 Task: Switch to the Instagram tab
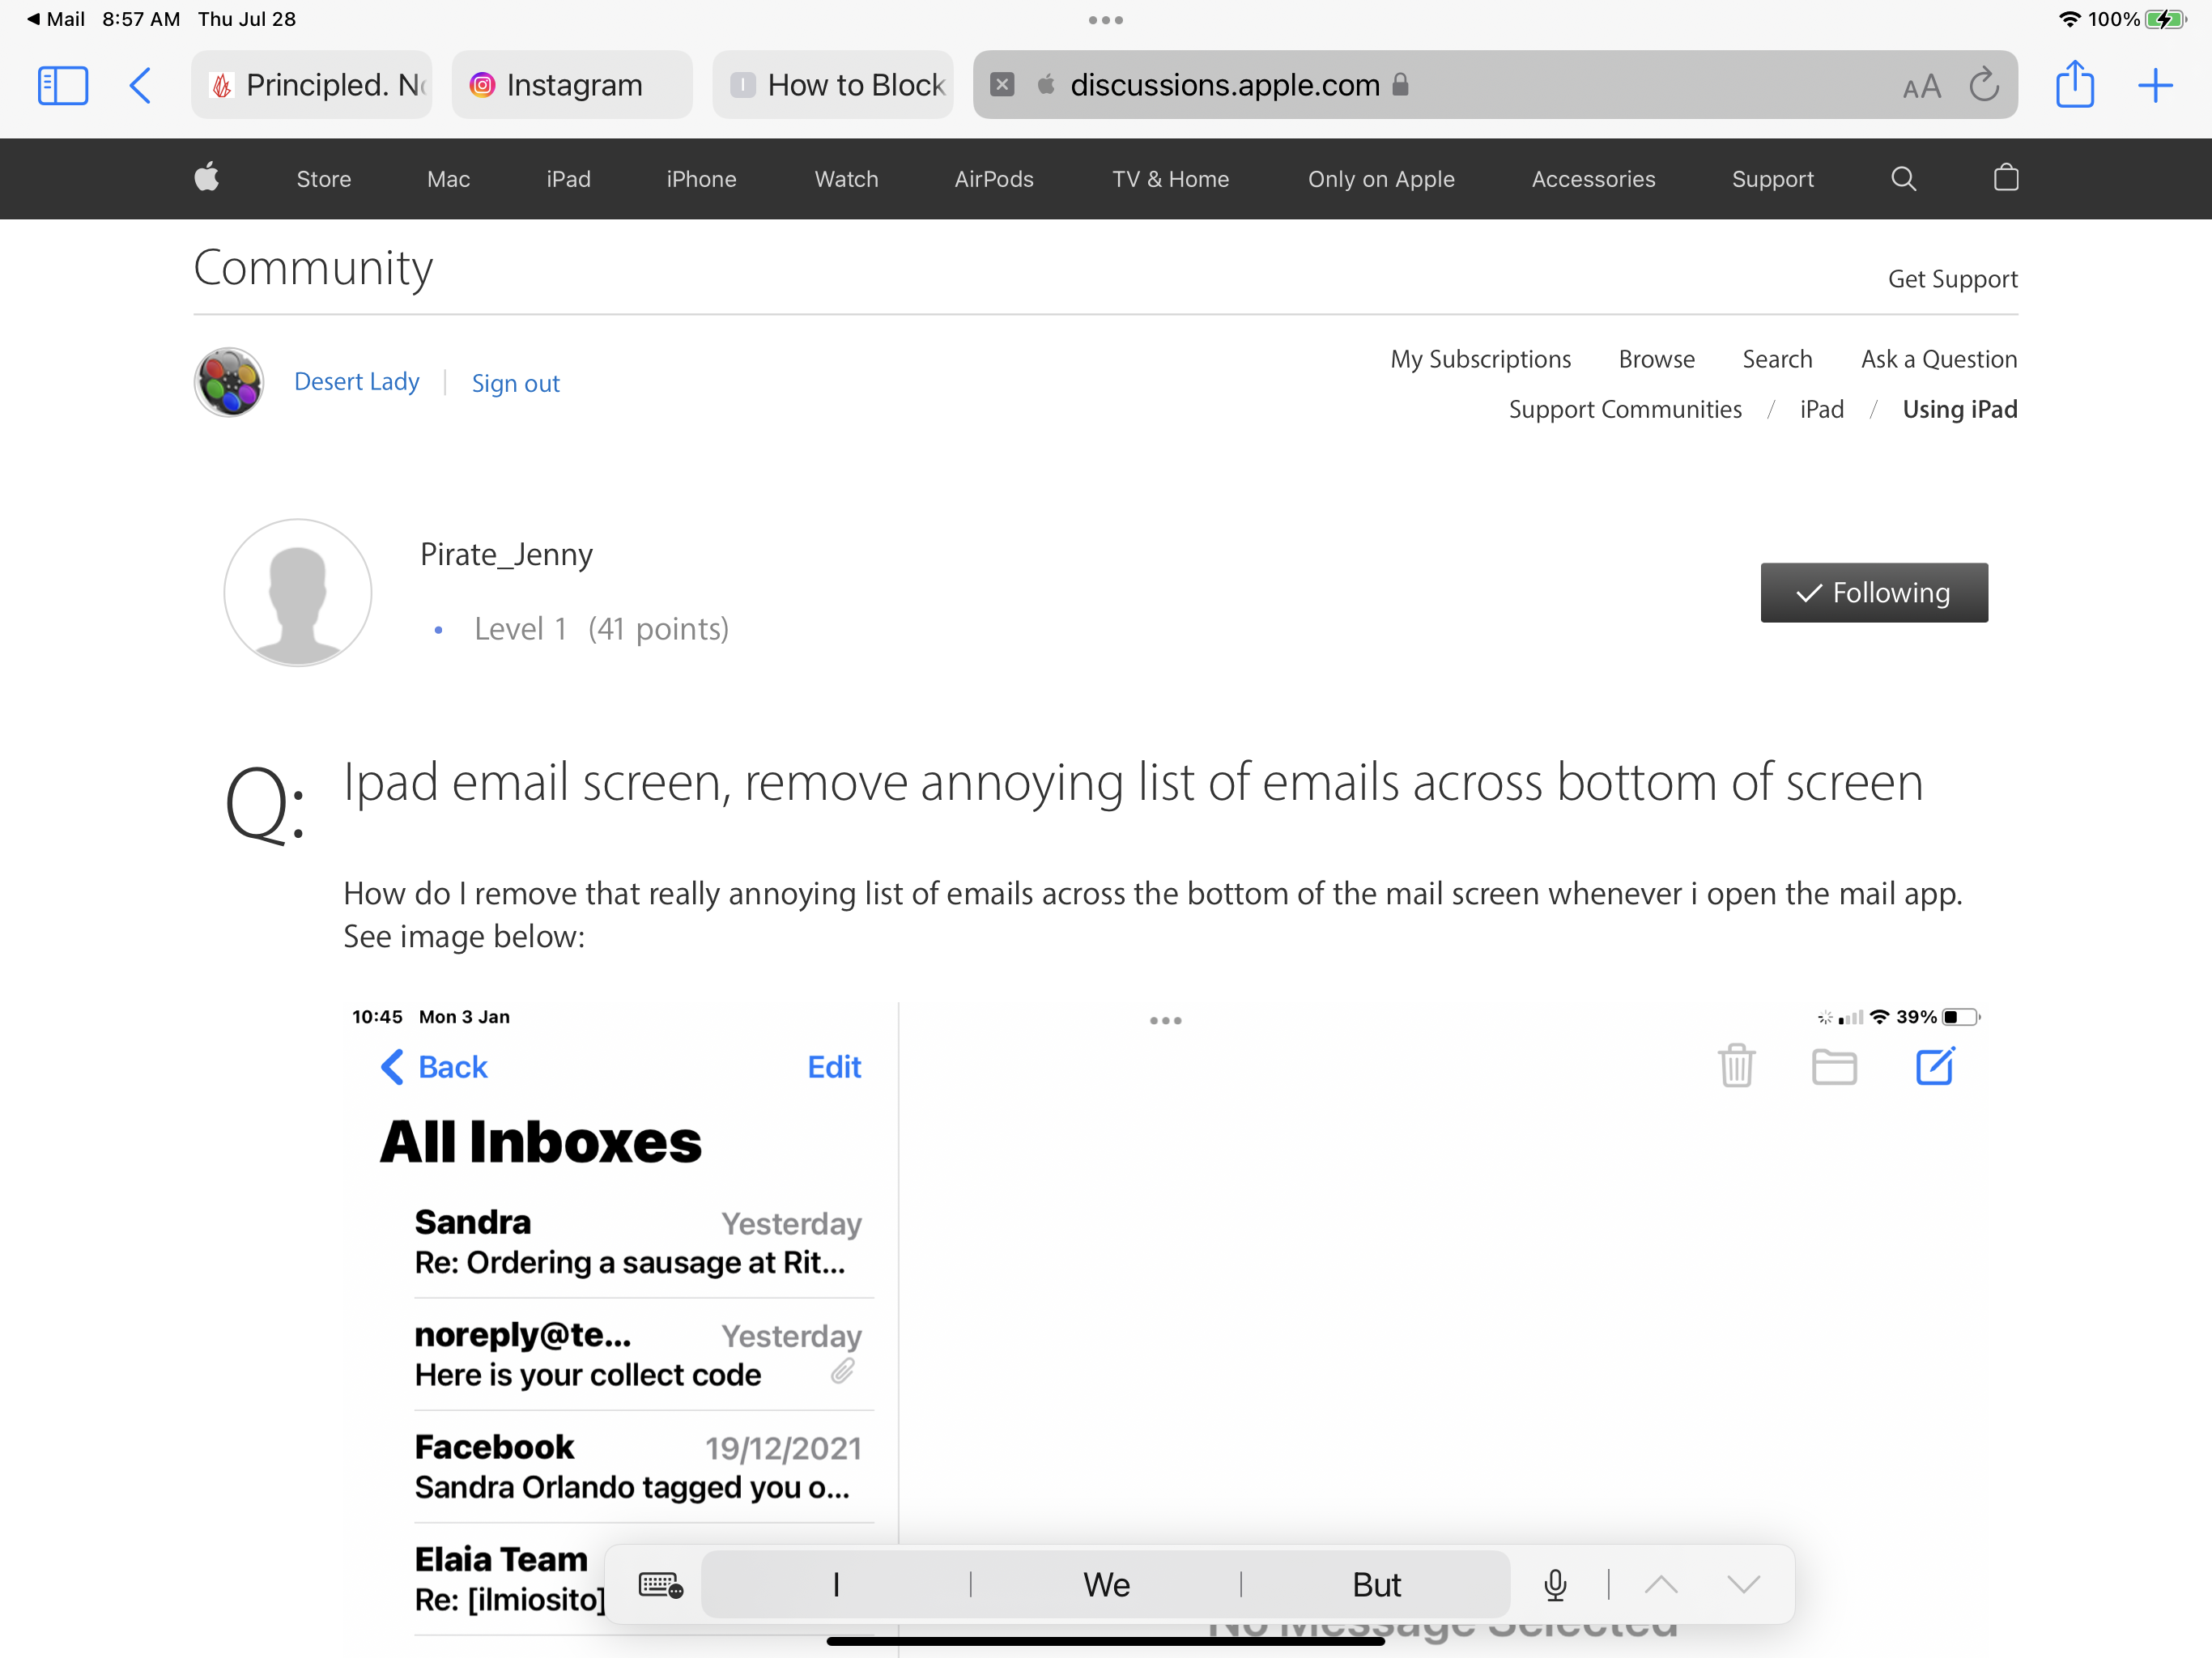pos(572,85)
